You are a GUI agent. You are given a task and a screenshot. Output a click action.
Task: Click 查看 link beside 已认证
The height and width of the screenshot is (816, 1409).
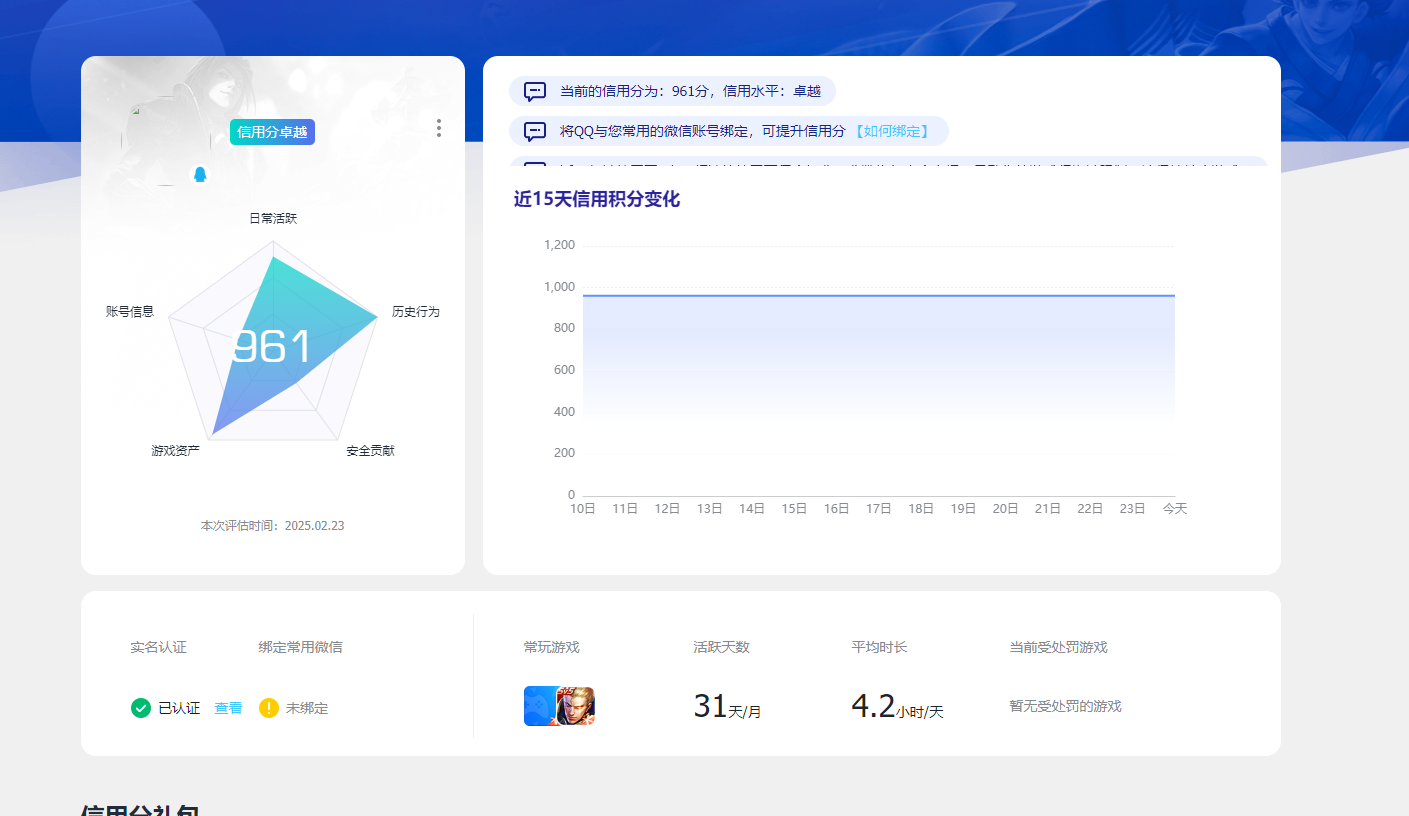(228, 708)
